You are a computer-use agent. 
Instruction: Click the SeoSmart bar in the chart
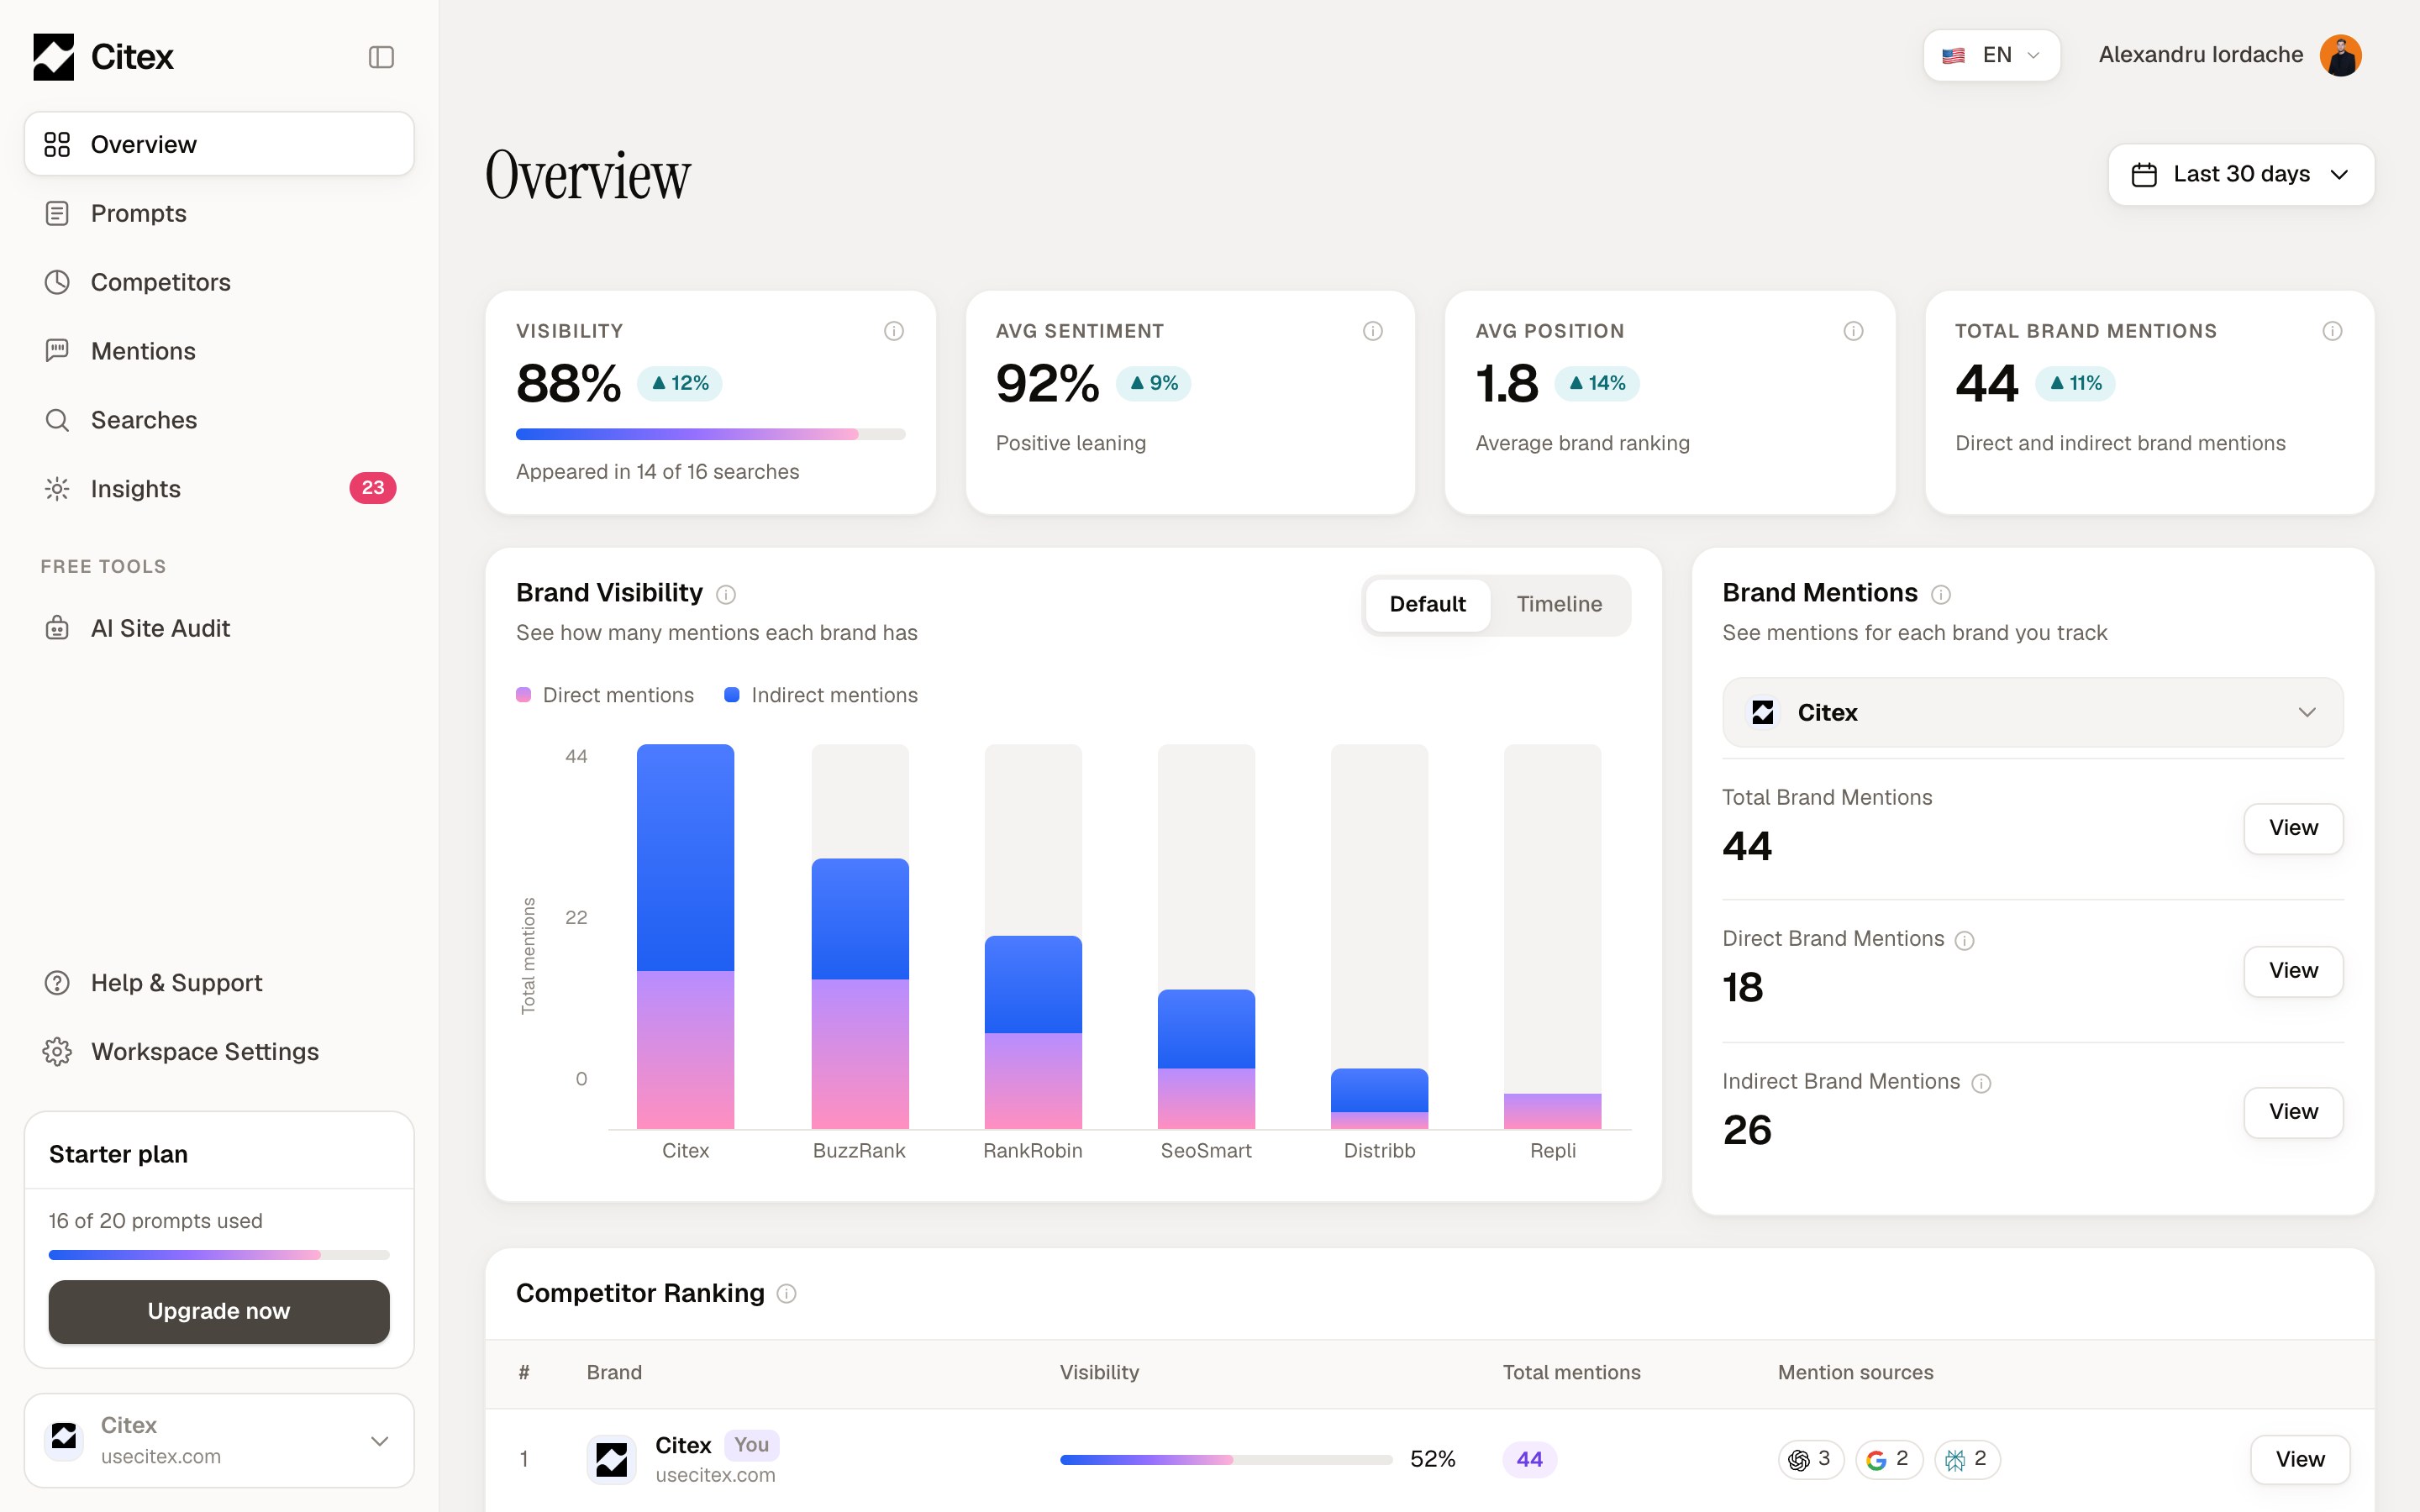click(x=1206, y=1060)
